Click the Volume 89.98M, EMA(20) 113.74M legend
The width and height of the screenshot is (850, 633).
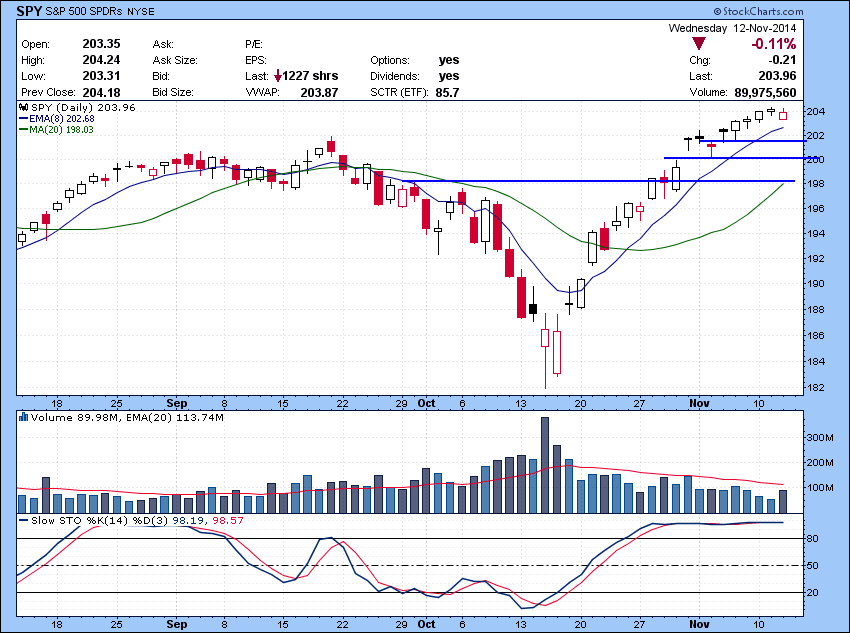pos(127,417)
